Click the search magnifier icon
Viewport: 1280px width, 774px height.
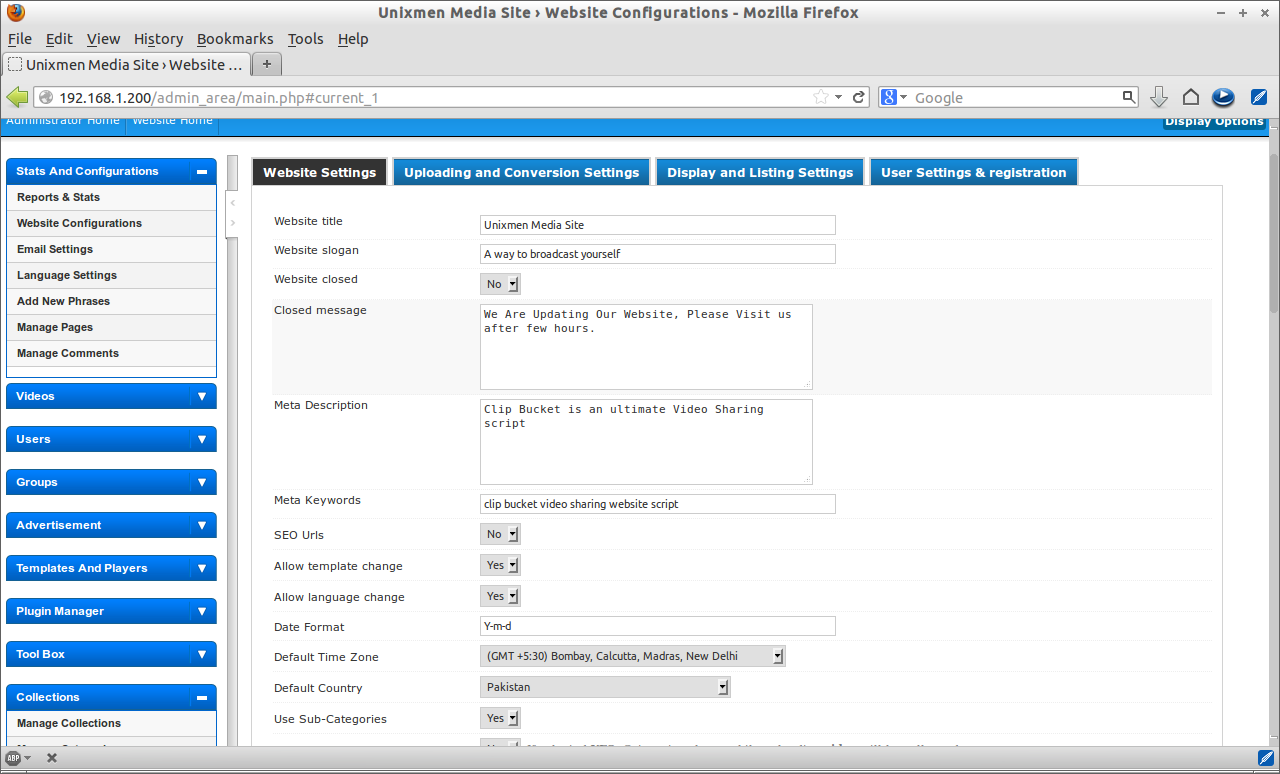coord(1129,97)
